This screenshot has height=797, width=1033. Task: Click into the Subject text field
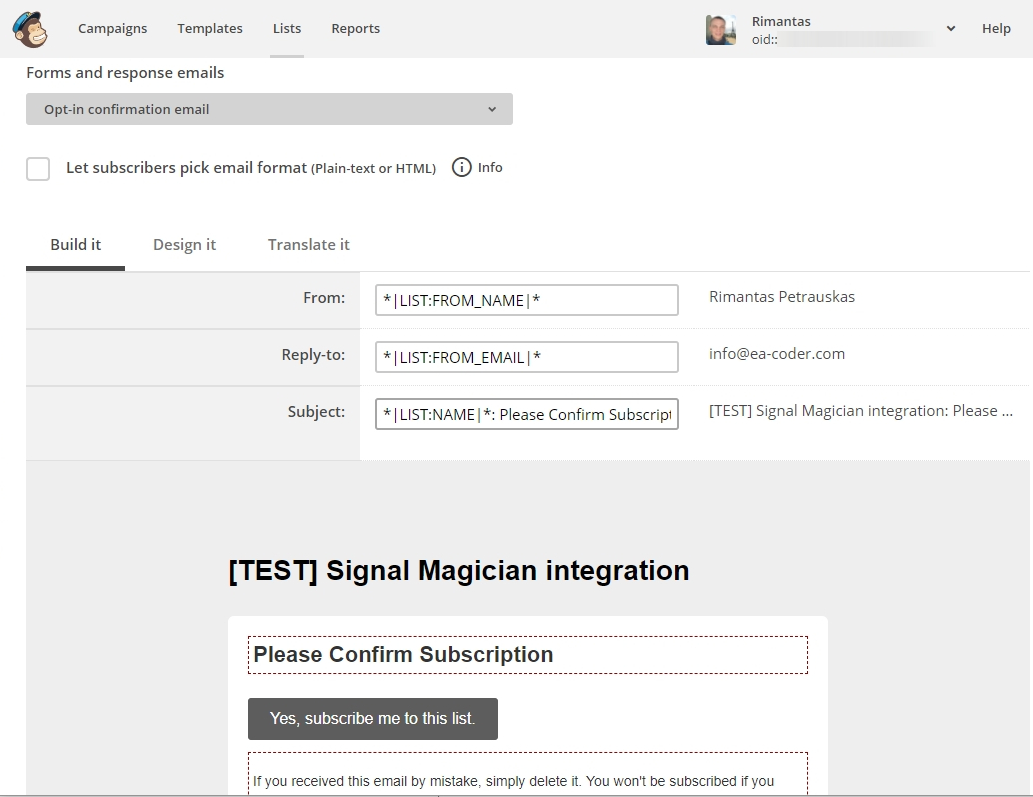pos(526,414)
